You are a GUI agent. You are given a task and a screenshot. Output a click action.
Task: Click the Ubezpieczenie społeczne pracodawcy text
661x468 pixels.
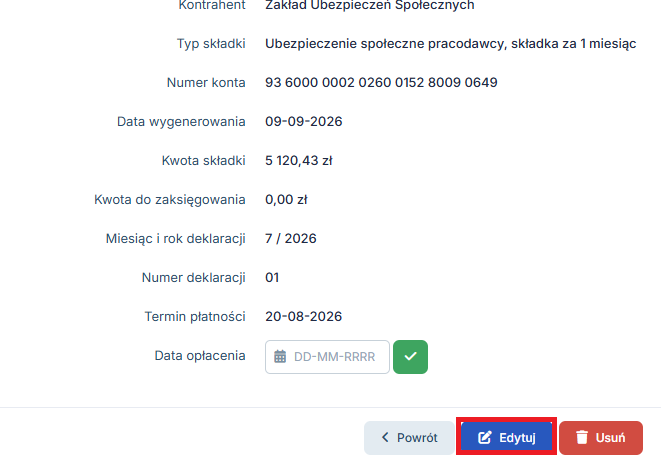point(385,43)
